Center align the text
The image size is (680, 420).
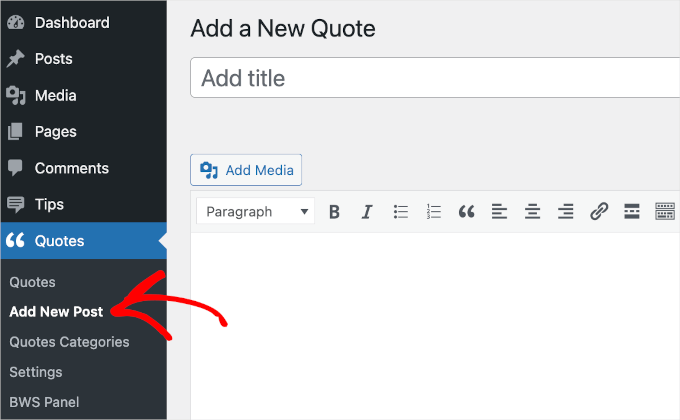coord(532,211)
